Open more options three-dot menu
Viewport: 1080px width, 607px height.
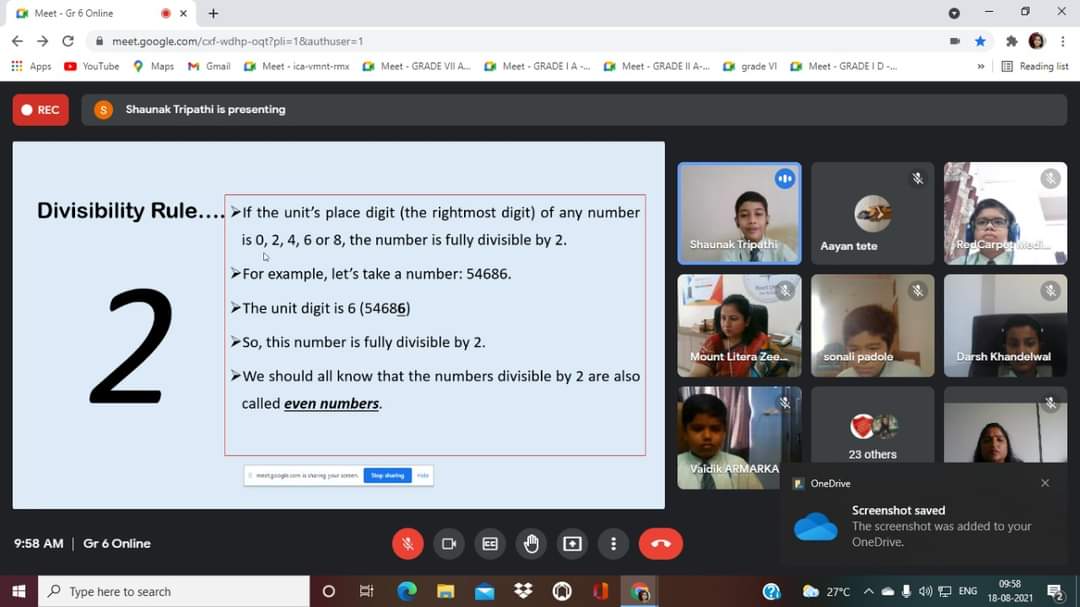pos(613,544)
